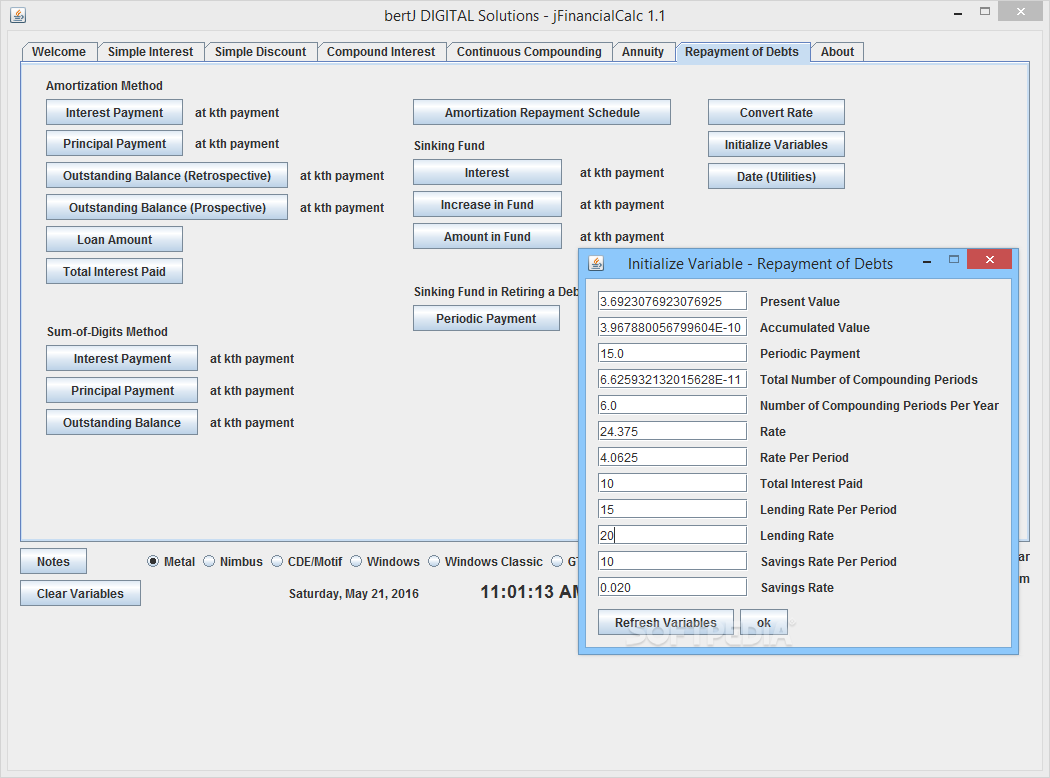Viewport: 1050px width, 778px height.
Task: Minimize the jFinancialCalc main window
Action: pos(958,13)
